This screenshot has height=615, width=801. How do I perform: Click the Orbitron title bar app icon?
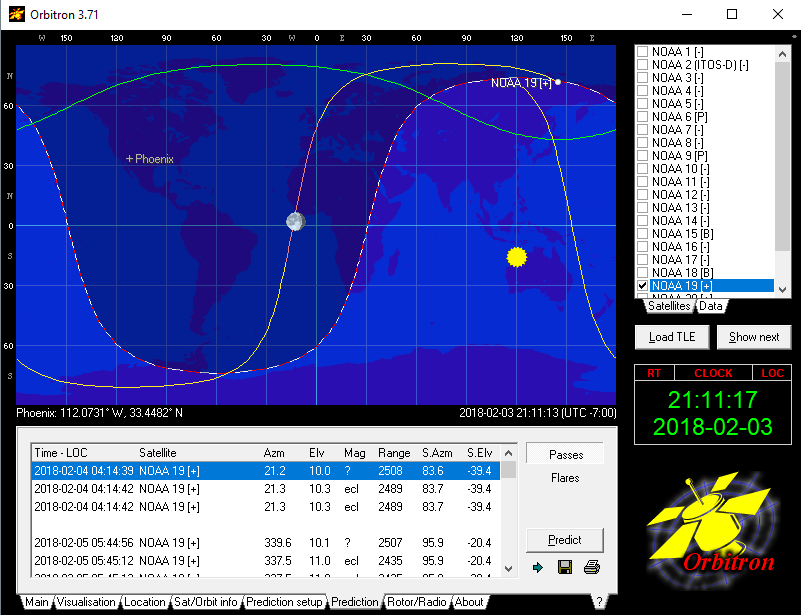click(17, 14)
